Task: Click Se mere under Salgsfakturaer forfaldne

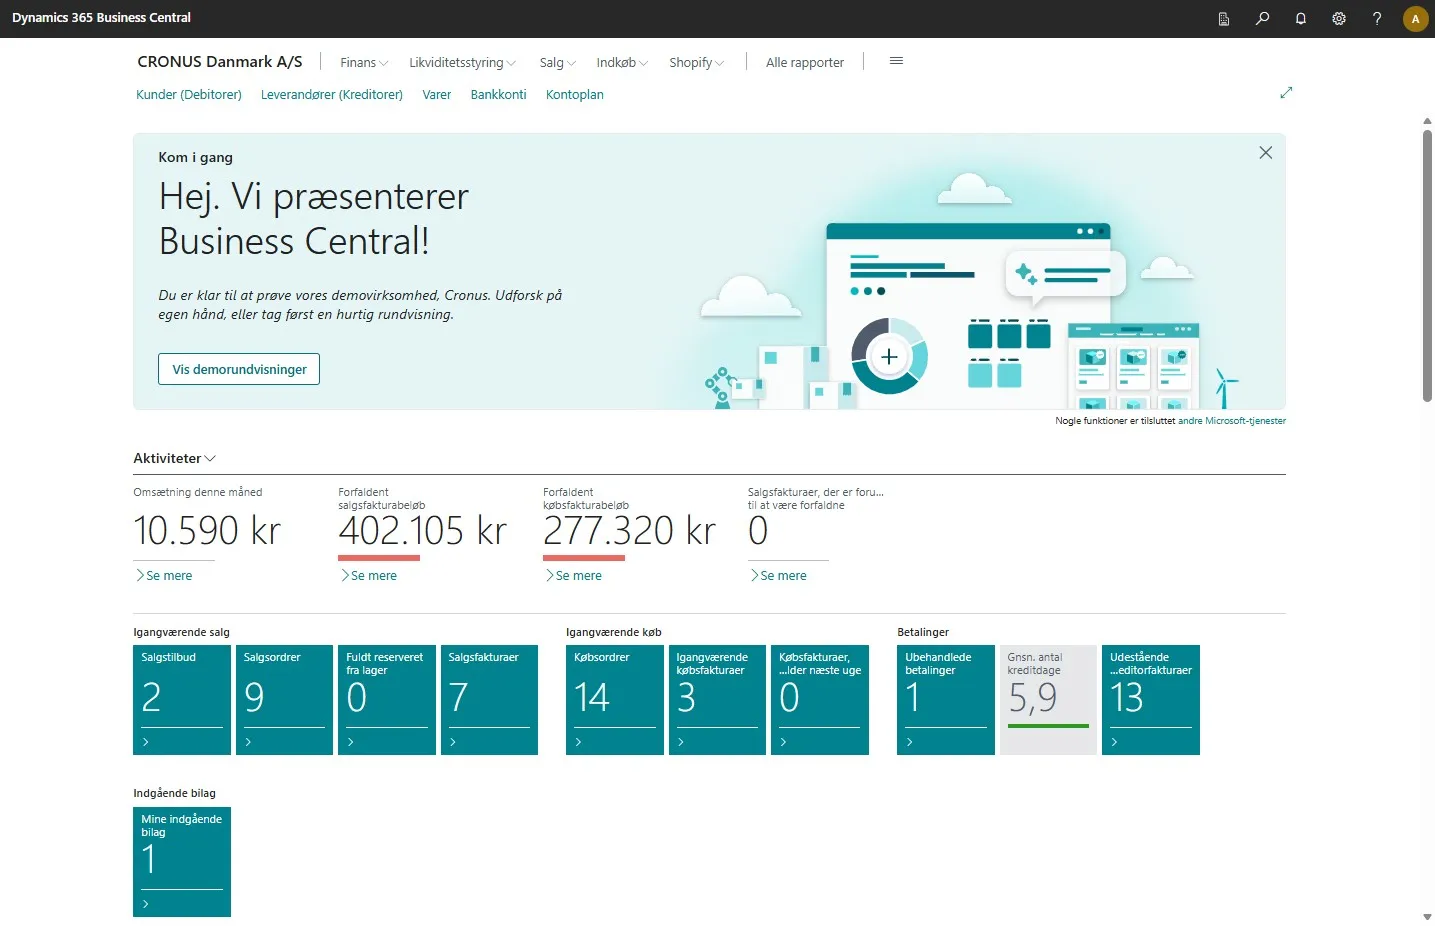Action: 779,576
